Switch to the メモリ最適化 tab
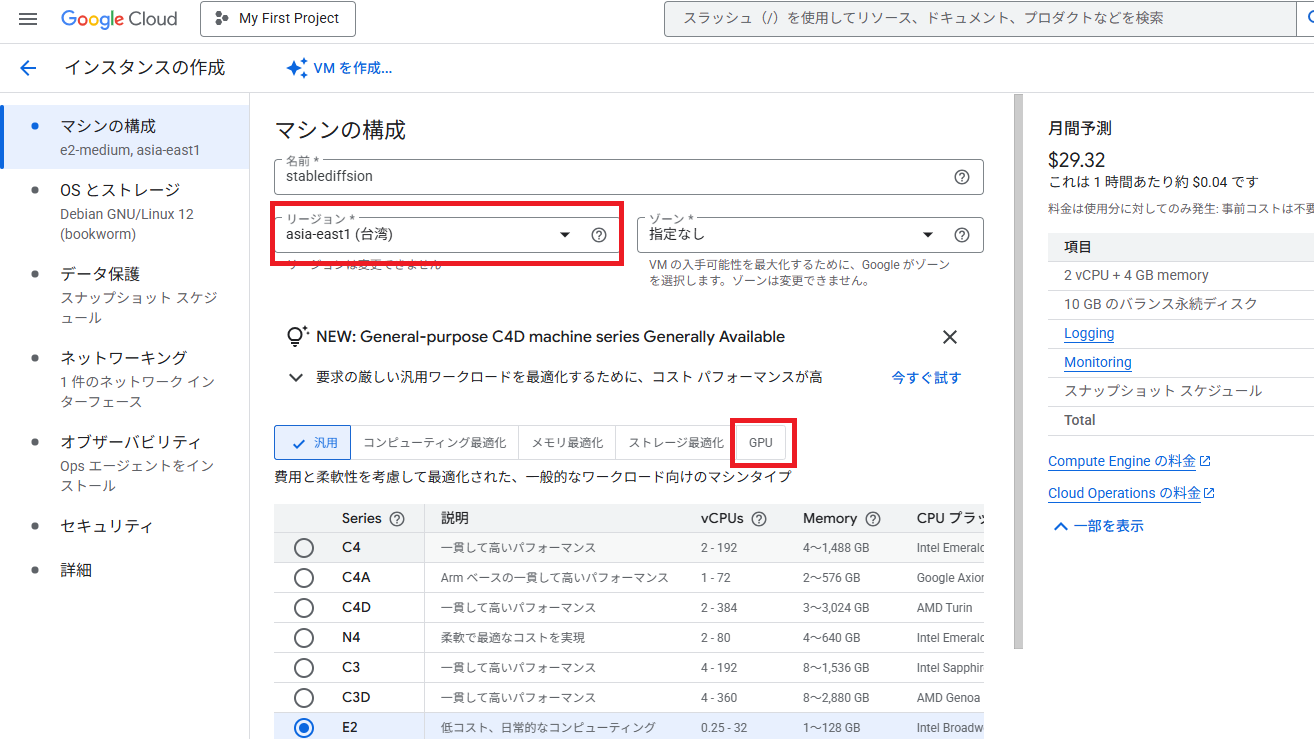This screenshot has width=1314, height=739. click(x=567, y=443)
